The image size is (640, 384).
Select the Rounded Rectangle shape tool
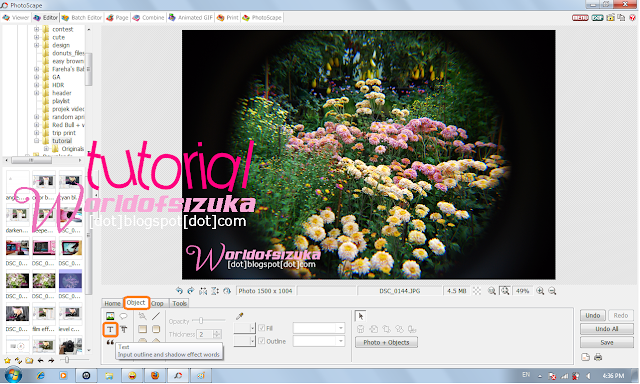pyautogui.click(x=156, y=329)
